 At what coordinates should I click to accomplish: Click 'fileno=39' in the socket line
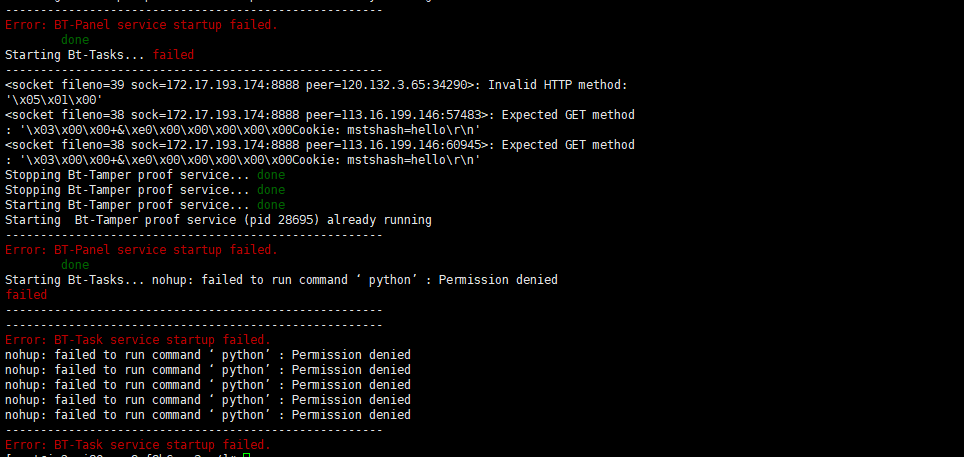tap(92, 85)
